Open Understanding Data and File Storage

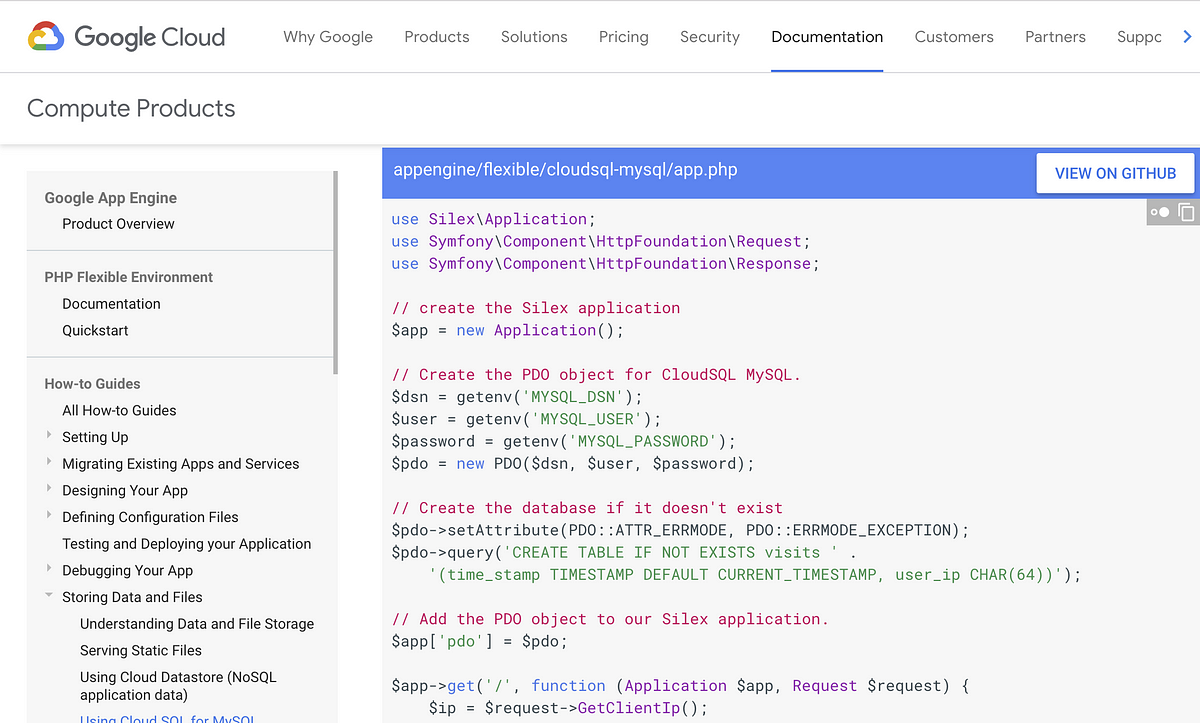tap(197, 624)
